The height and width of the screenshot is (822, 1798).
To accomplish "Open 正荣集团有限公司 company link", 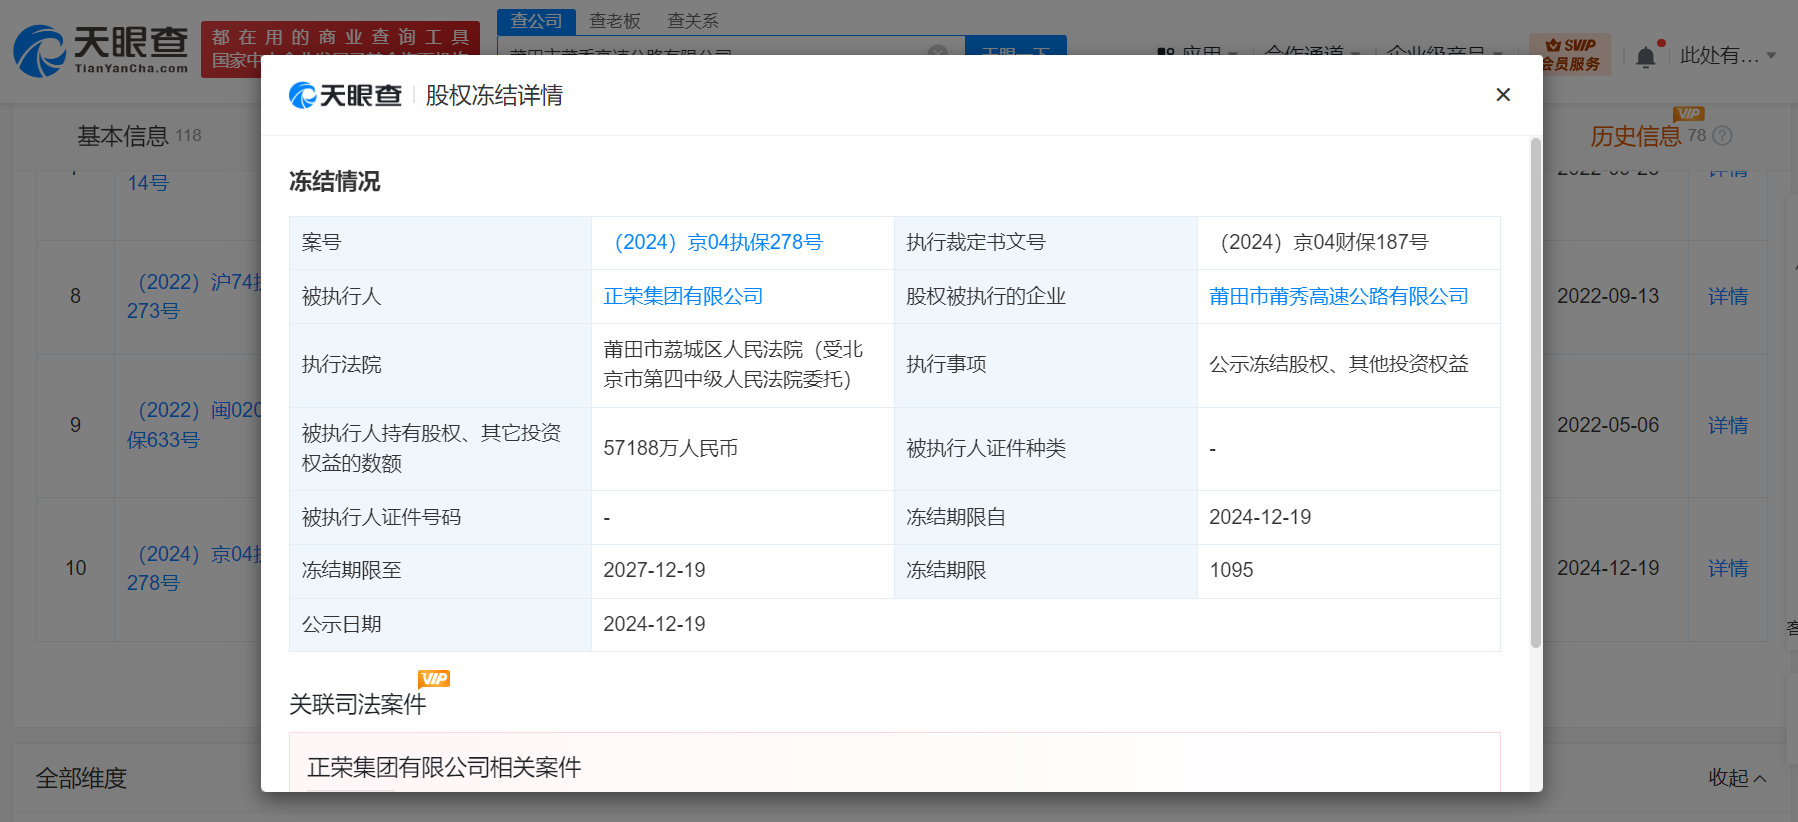I will tap(683, 296).
